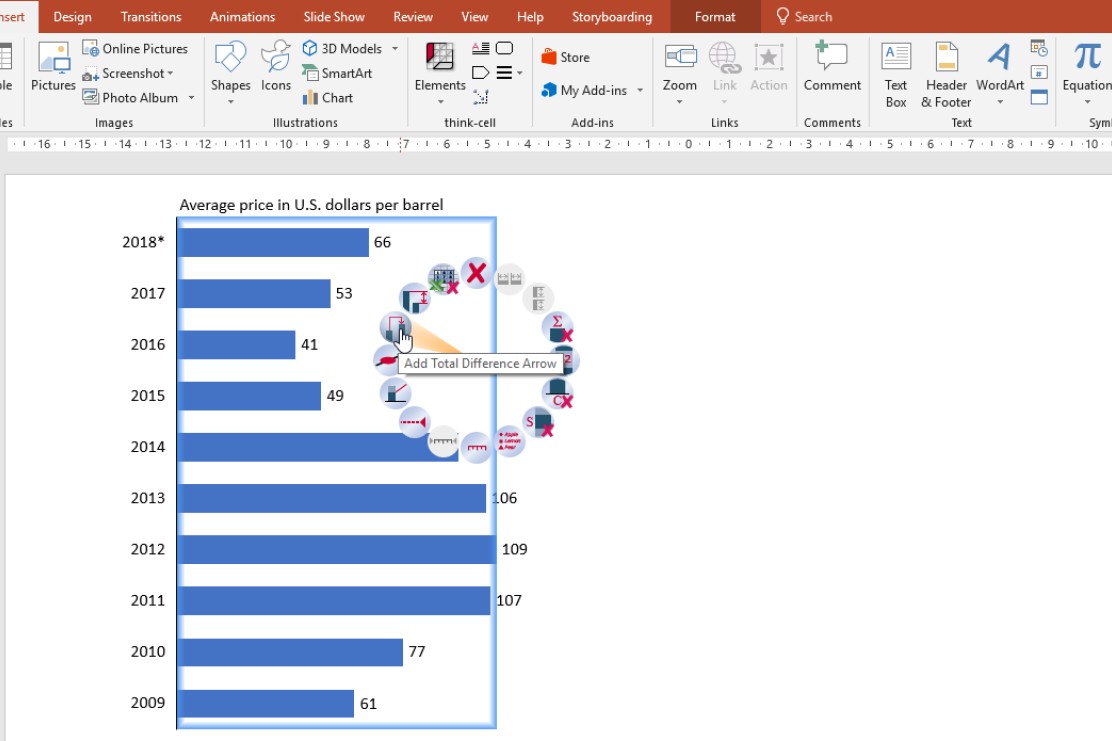
Task: Click the Object icon in Text group
Action: (x=1039, y=97)
